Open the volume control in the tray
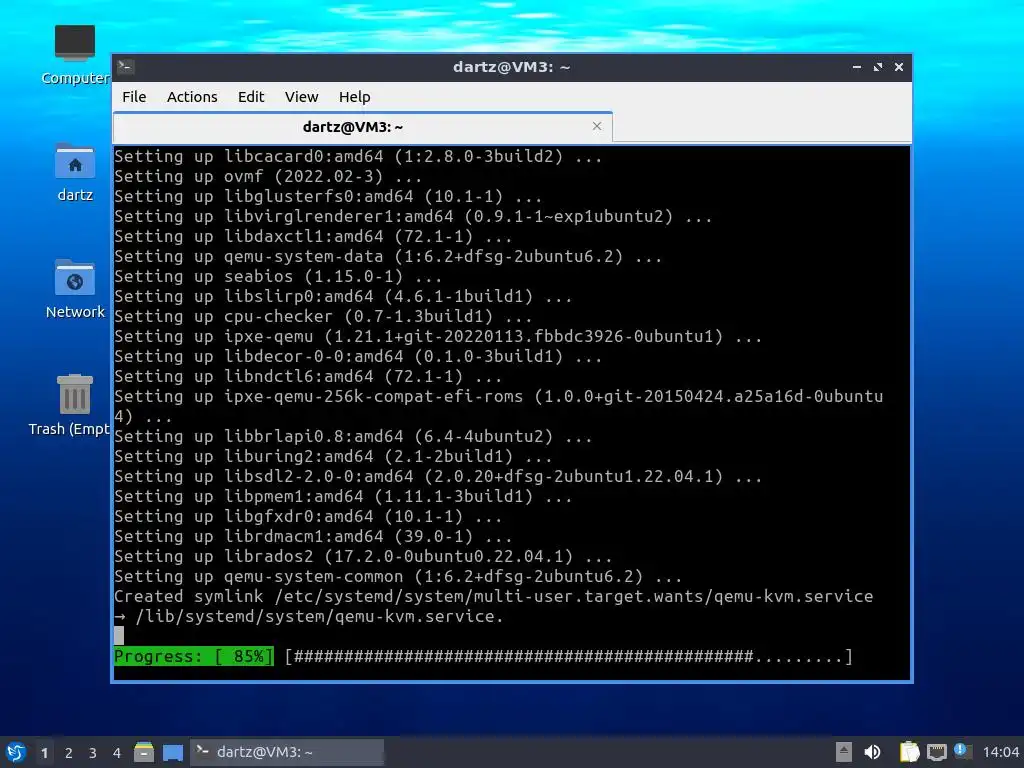 [872, 752]
